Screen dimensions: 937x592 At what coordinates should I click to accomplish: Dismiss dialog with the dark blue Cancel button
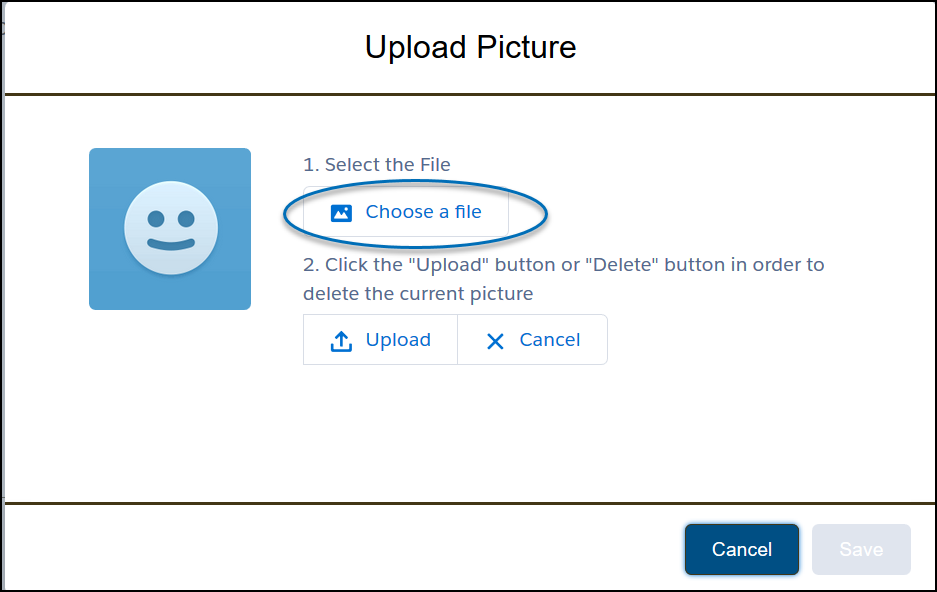pos(741,549)
